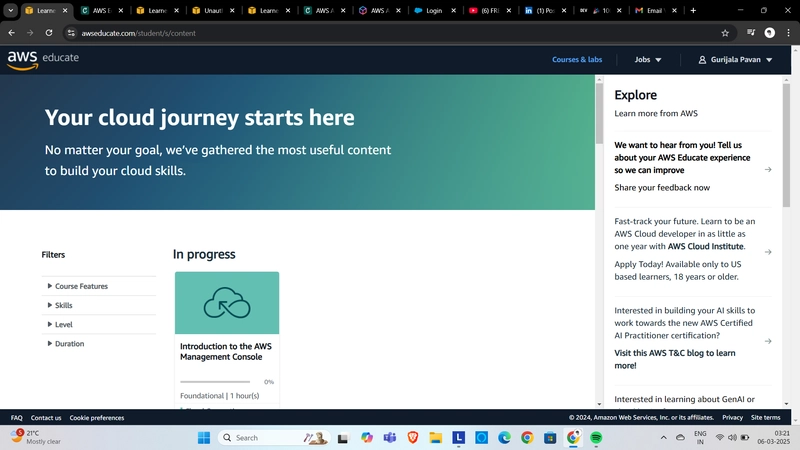The width and height of the screenshot is (800, 450).
Task: Open the Privacy footer link
Action: (732, 418)
